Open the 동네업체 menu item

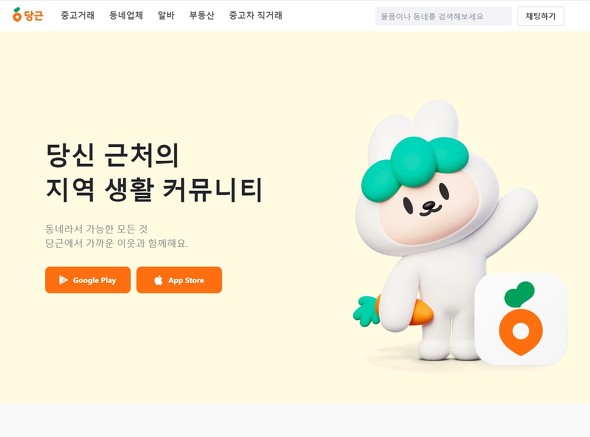[x=126, y=15]
